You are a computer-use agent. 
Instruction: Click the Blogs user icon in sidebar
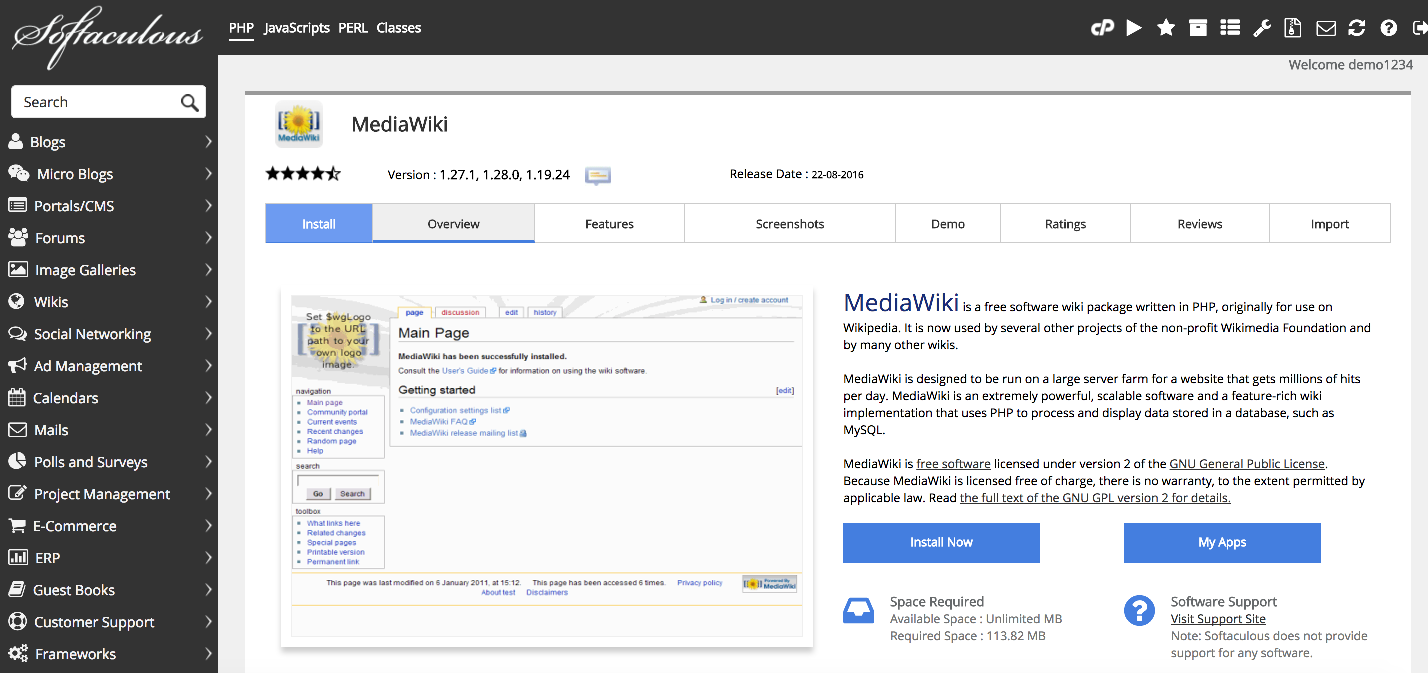point(16,141)
